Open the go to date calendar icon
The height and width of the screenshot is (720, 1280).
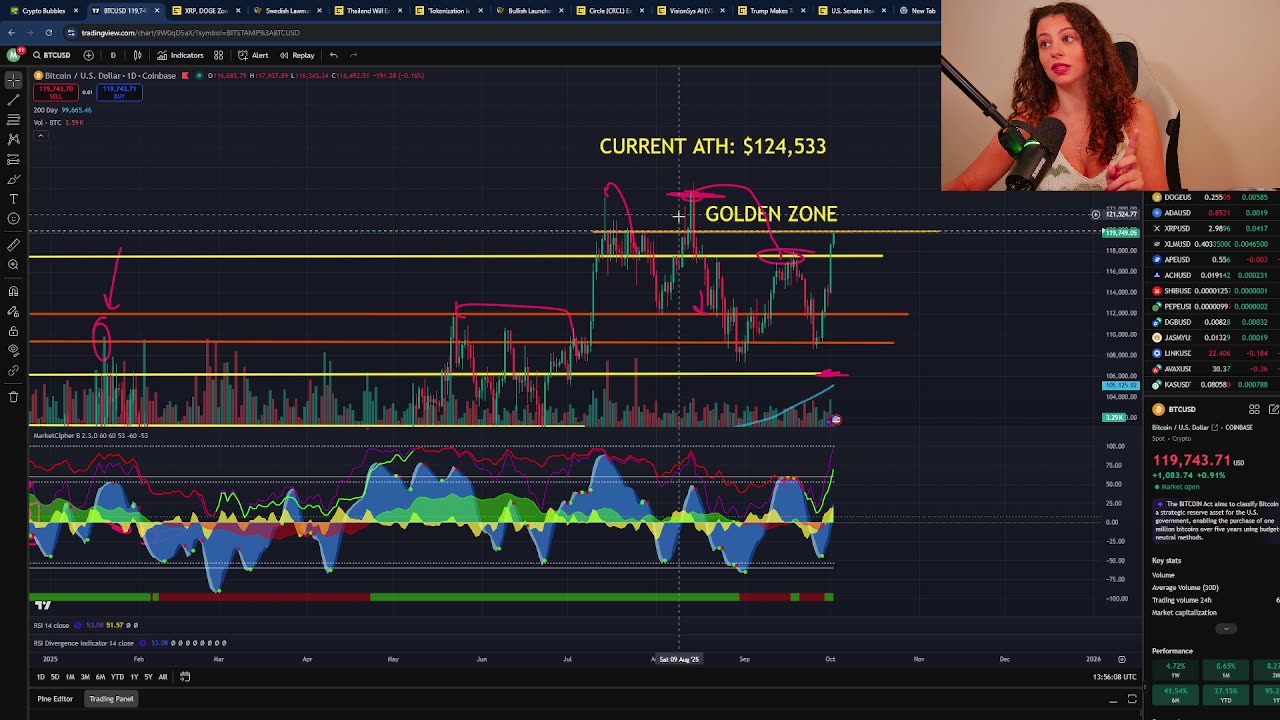pyautogui.click(x=185, y=677)
